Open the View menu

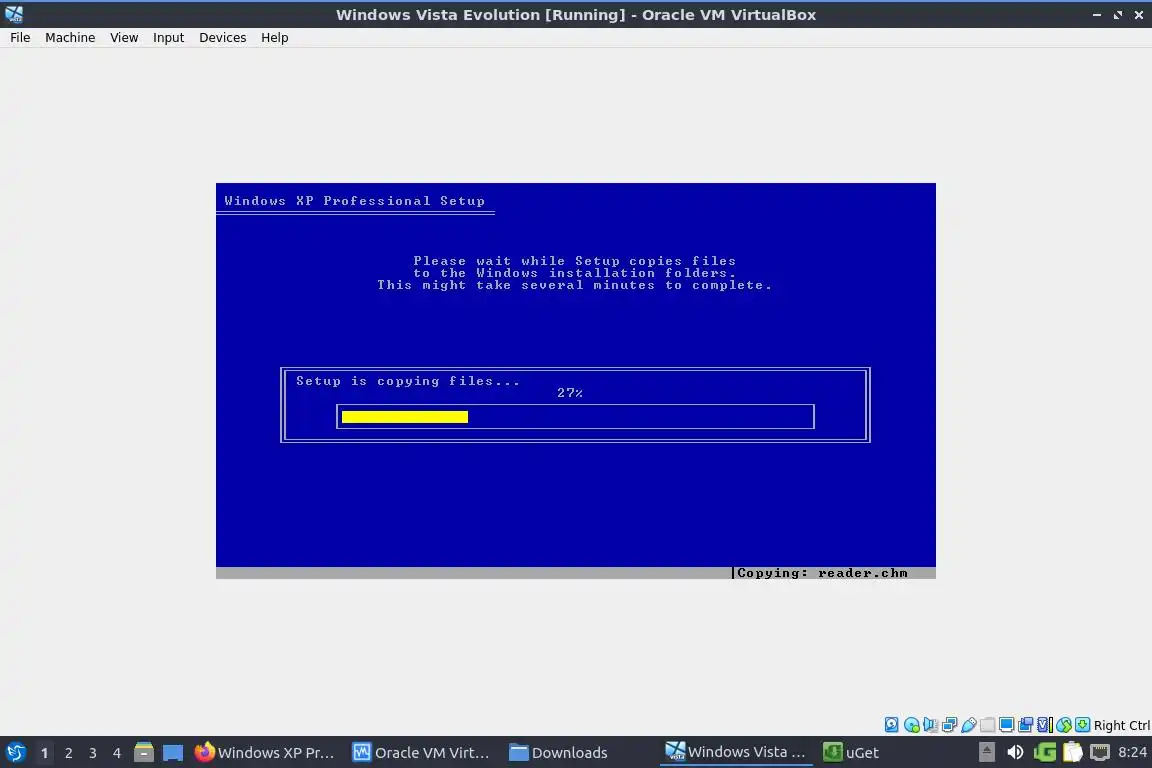click(x=124, y=37)
